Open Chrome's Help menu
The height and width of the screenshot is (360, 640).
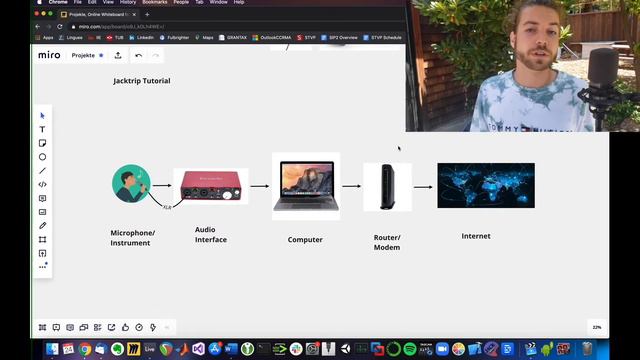tap(239, 2)
